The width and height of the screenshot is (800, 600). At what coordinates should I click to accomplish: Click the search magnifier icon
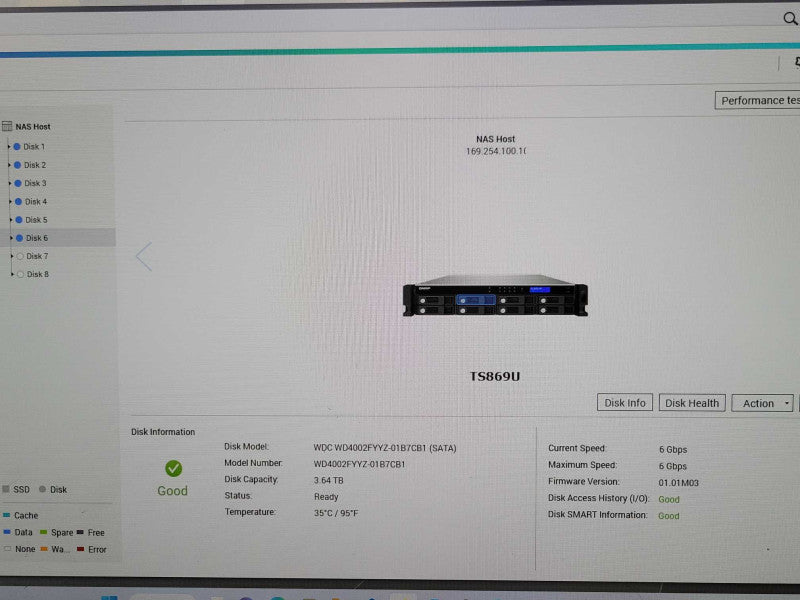(790, 19)
